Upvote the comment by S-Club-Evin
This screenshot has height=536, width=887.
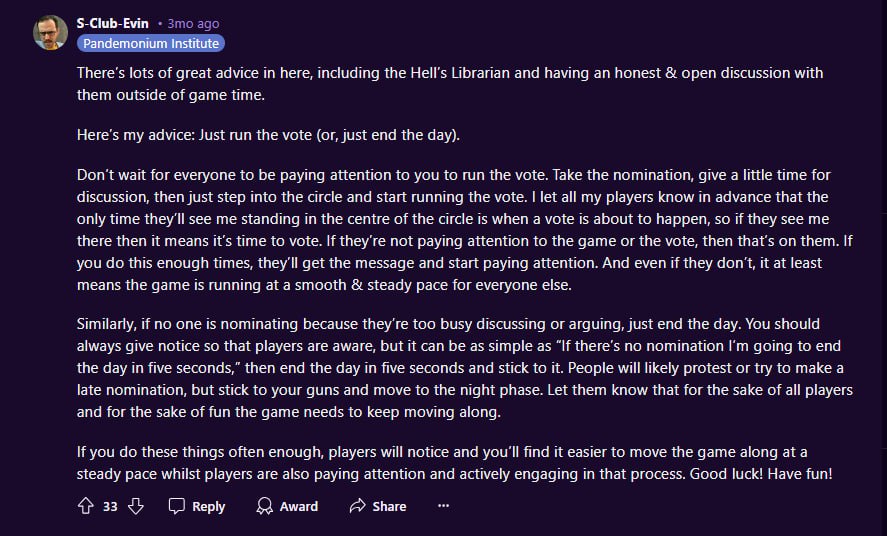point(85,506)
